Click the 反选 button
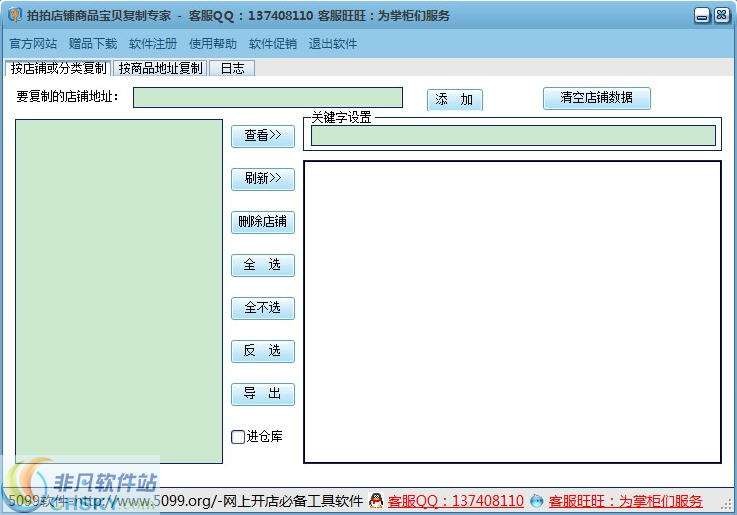Image resolution: width=737 pixels, height=515 pixels. (263, 351)
